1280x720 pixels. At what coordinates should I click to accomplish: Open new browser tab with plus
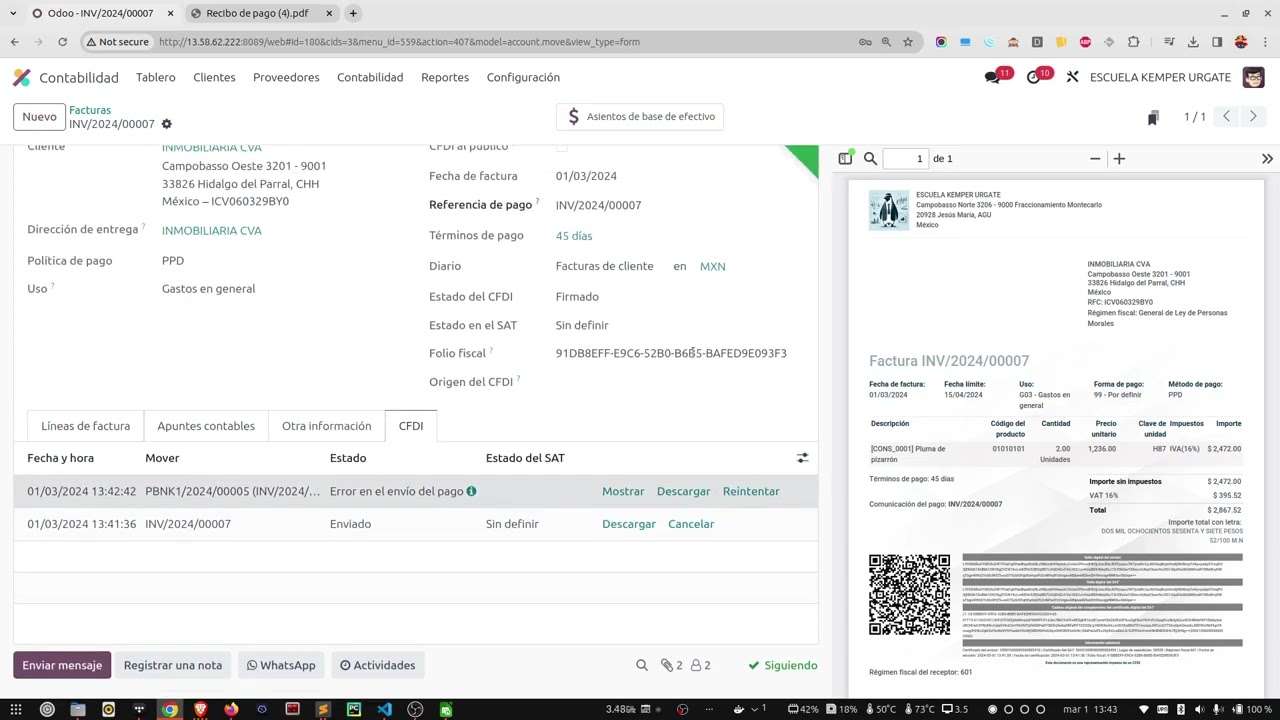click(353, 13)
